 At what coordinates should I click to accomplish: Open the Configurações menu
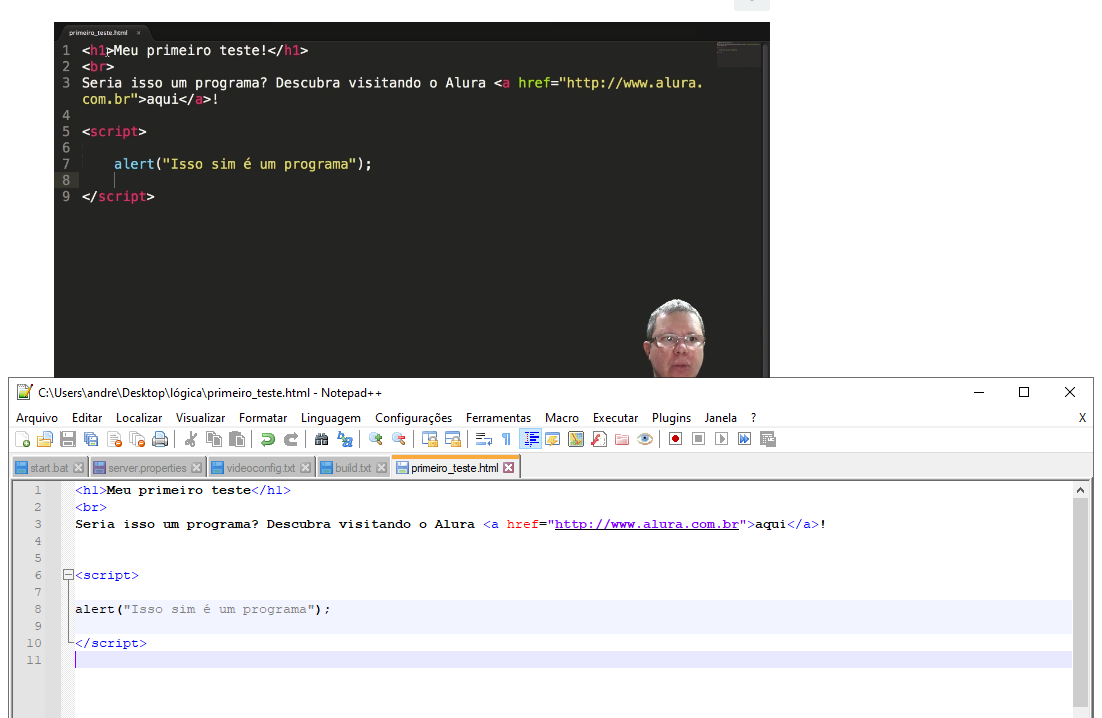413,418
